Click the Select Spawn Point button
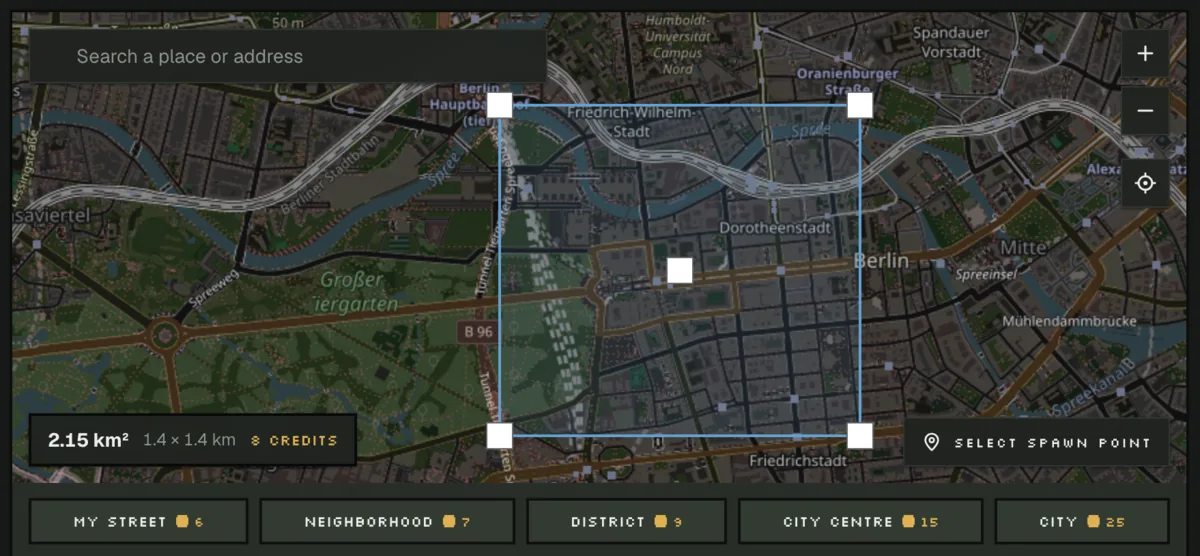The width and height of the screenshot is (1200, 556). point(1036,442)
